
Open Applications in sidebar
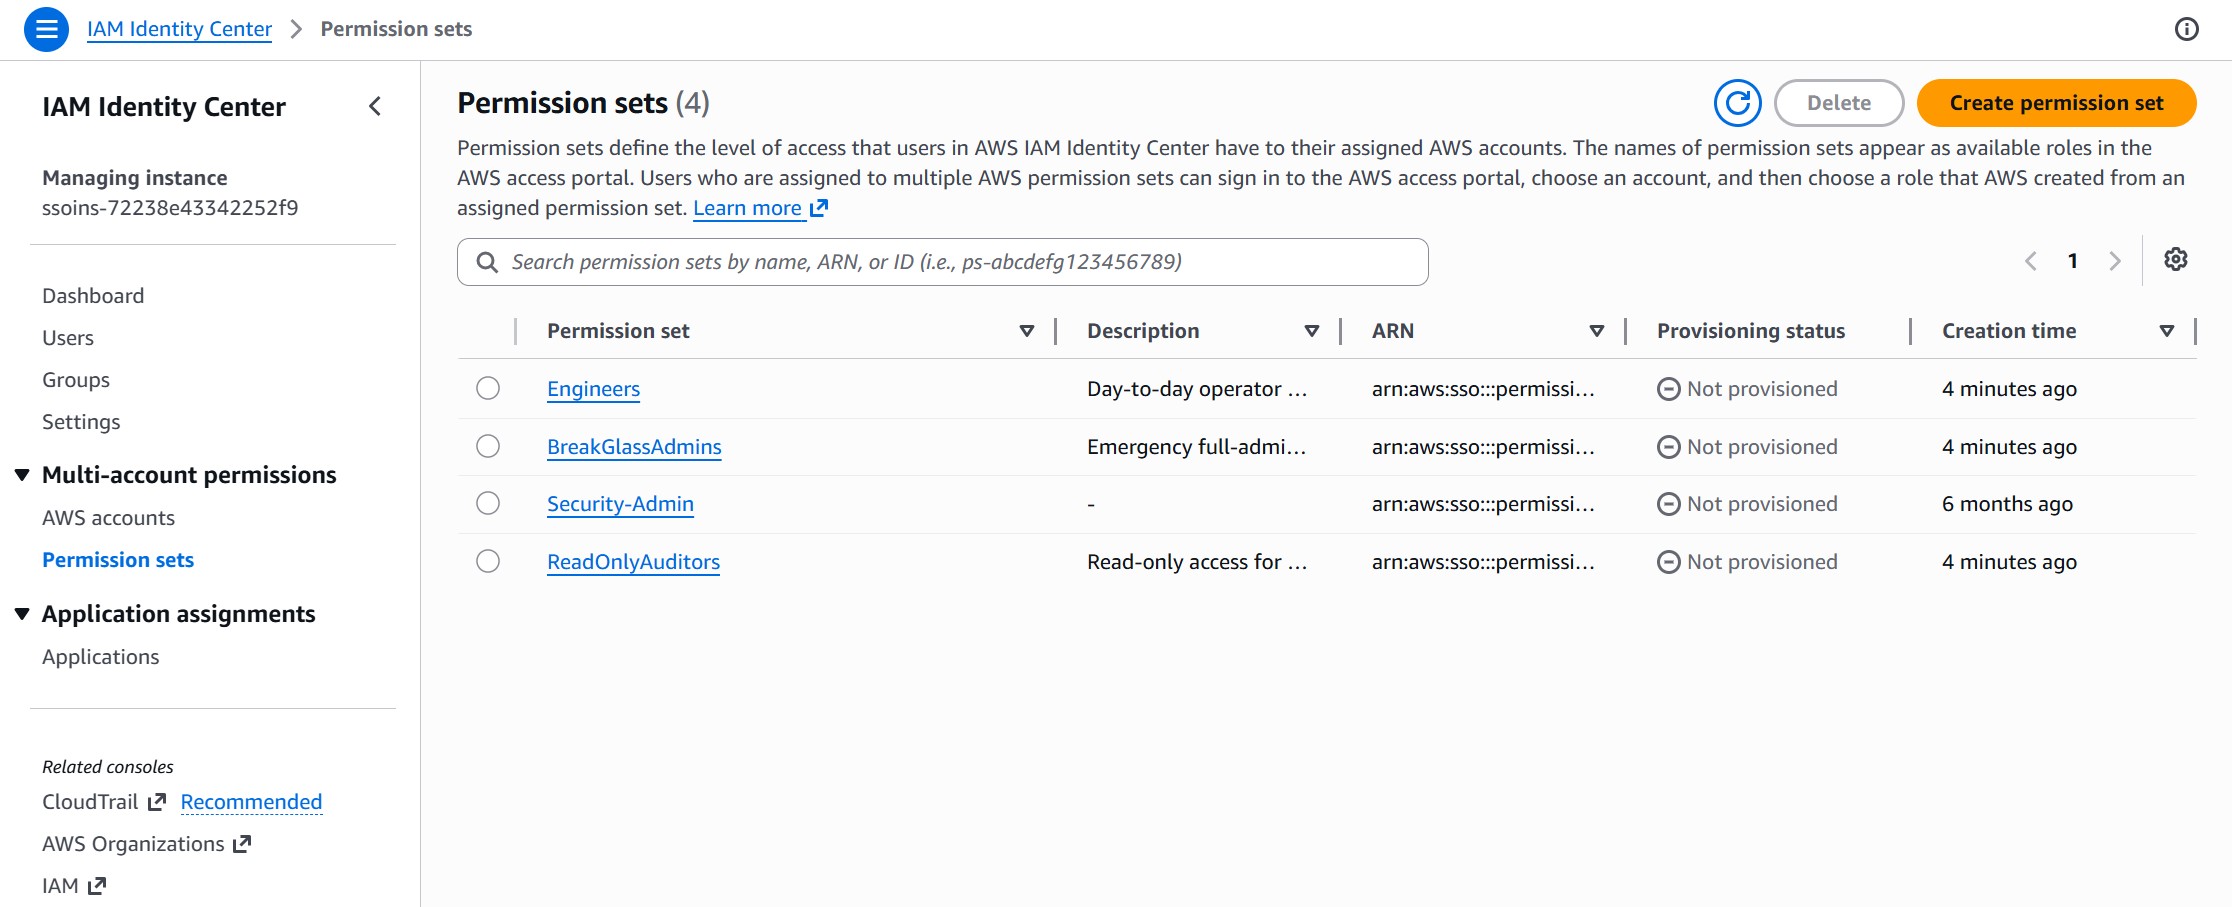[101, 657]
